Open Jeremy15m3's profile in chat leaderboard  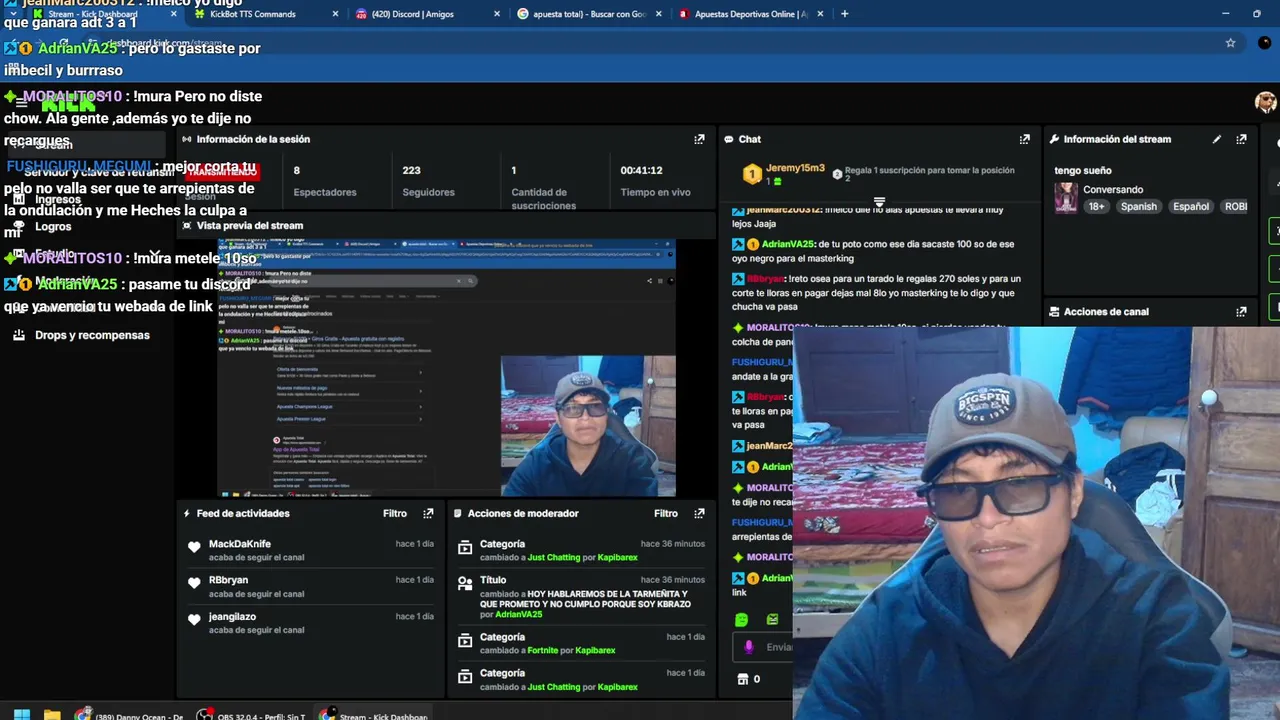click(x=795, y=169)
